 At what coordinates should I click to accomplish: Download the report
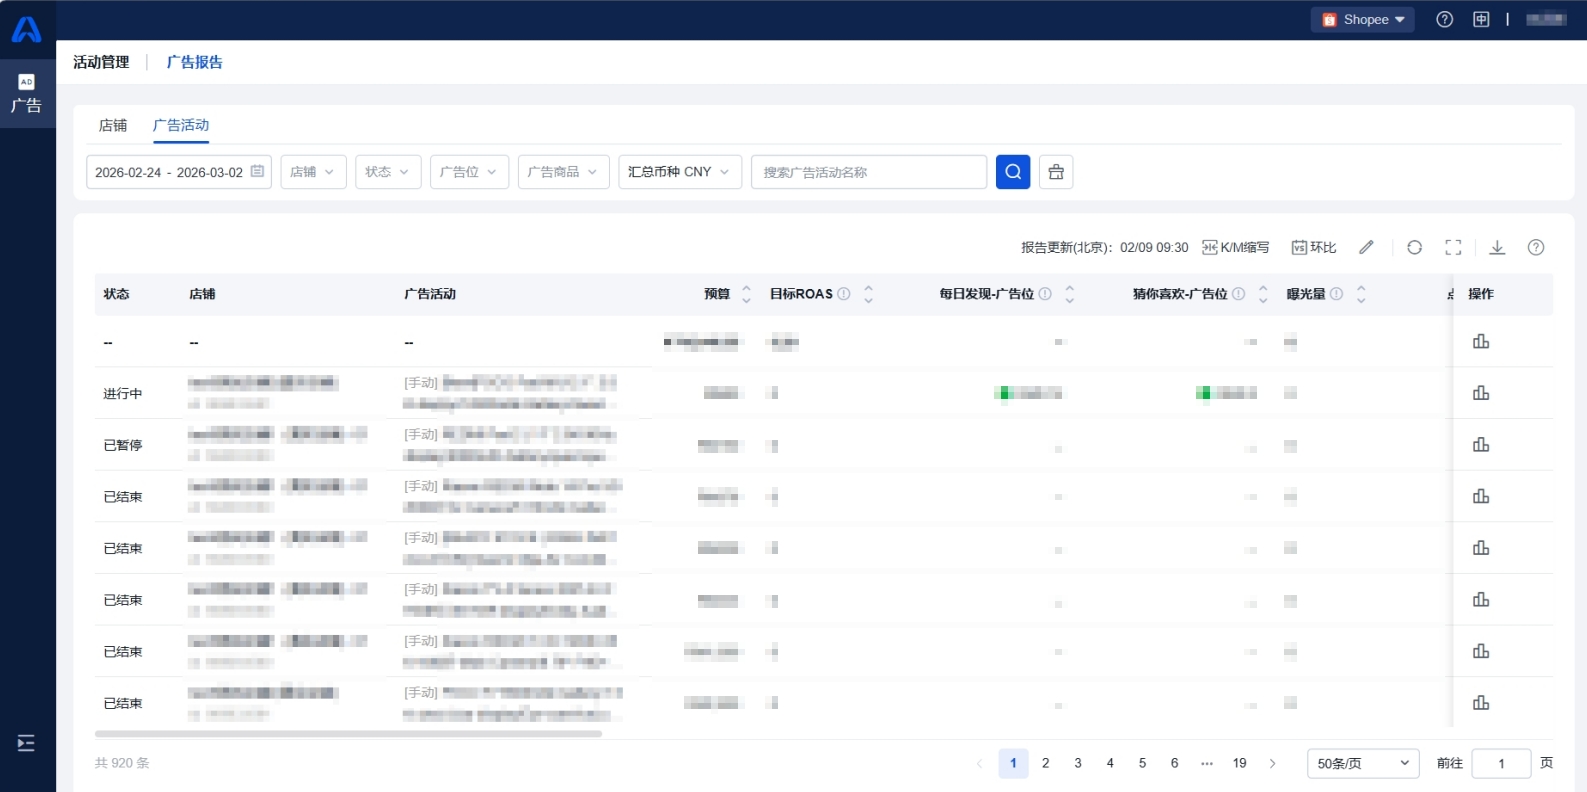pyautogui.click(x=1497, y=247)
